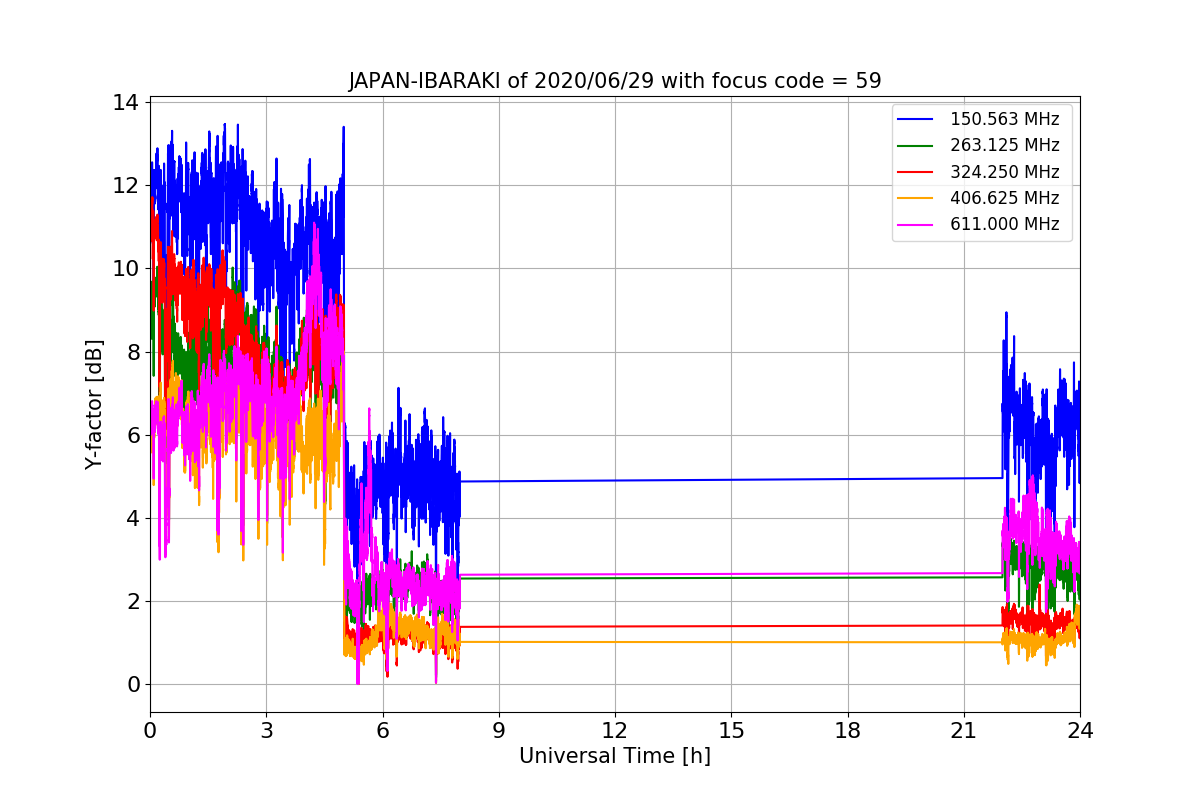Click x-axis tick label '18'
Viewport: 1200px width, 800px height.
(847, 730)
